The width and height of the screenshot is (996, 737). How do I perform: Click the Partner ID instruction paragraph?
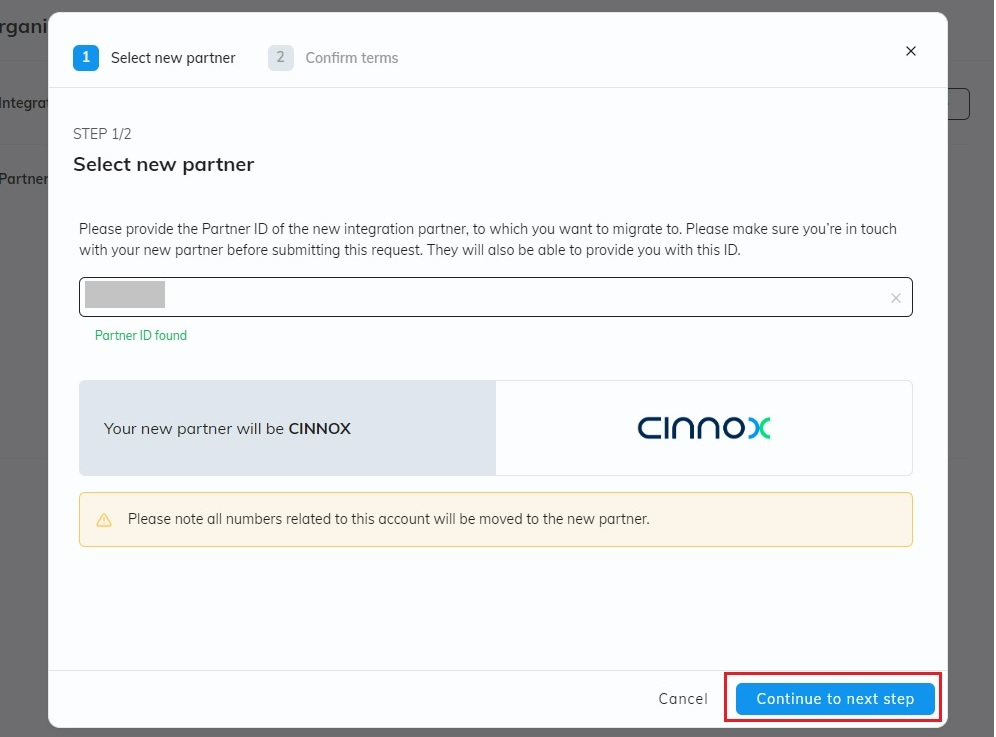pyautogui.click(x=488, y=239)
